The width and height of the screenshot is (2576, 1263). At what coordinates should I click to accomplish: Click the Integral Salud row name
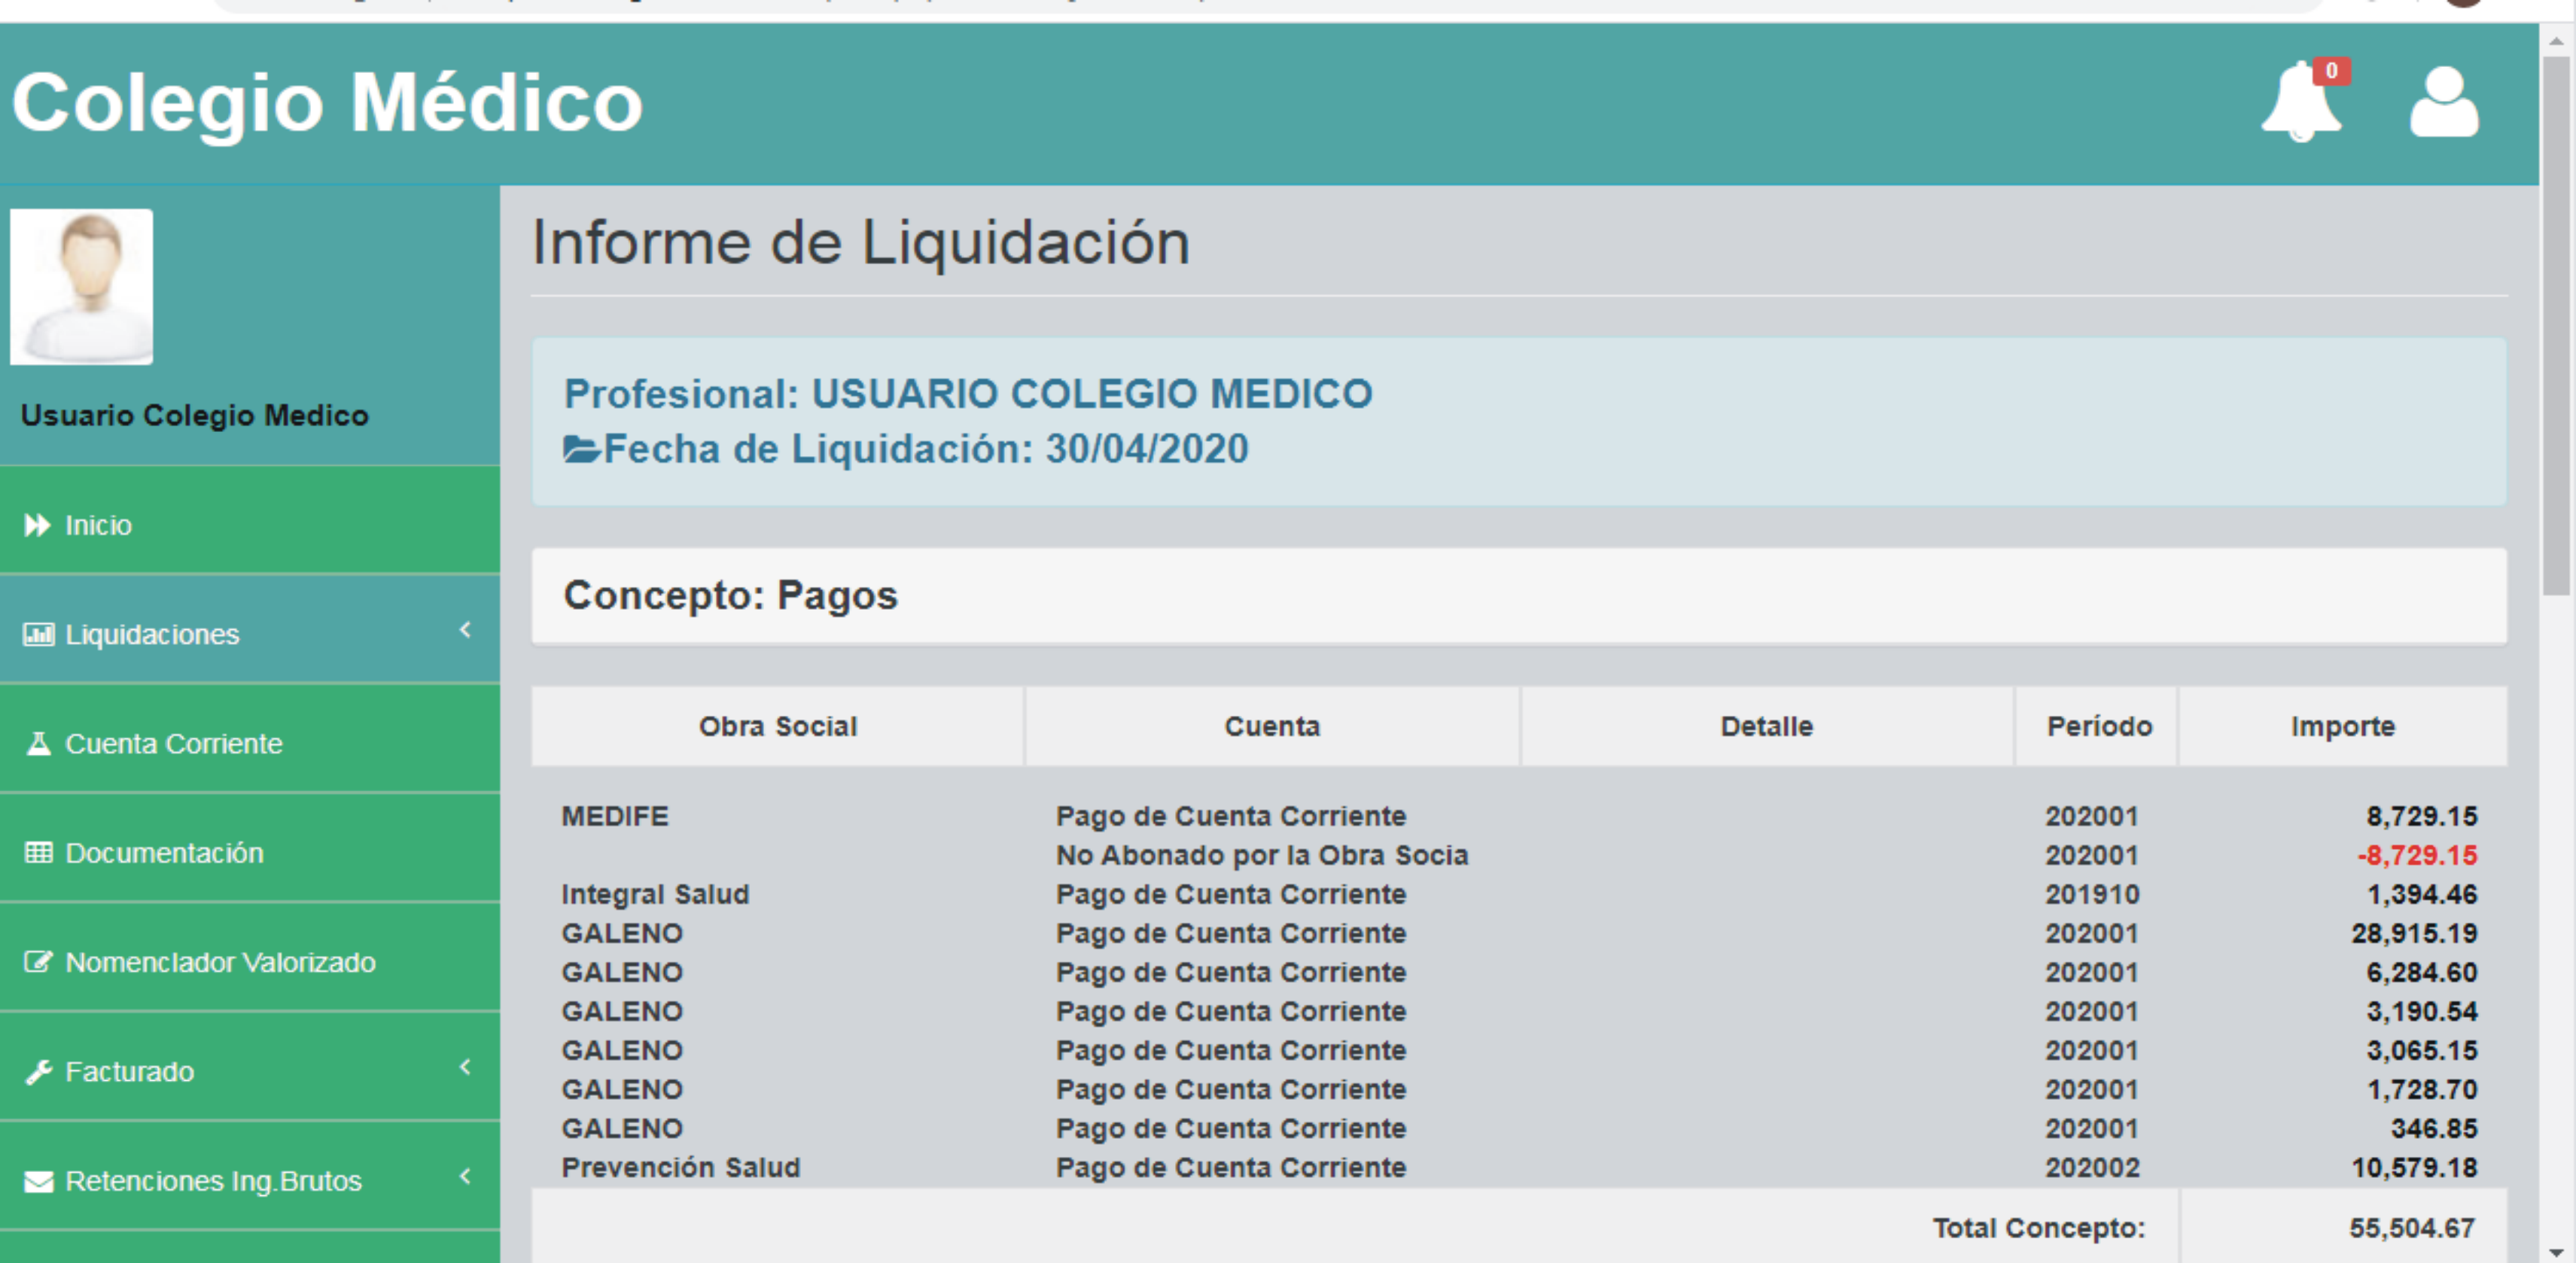click(655, 894)
